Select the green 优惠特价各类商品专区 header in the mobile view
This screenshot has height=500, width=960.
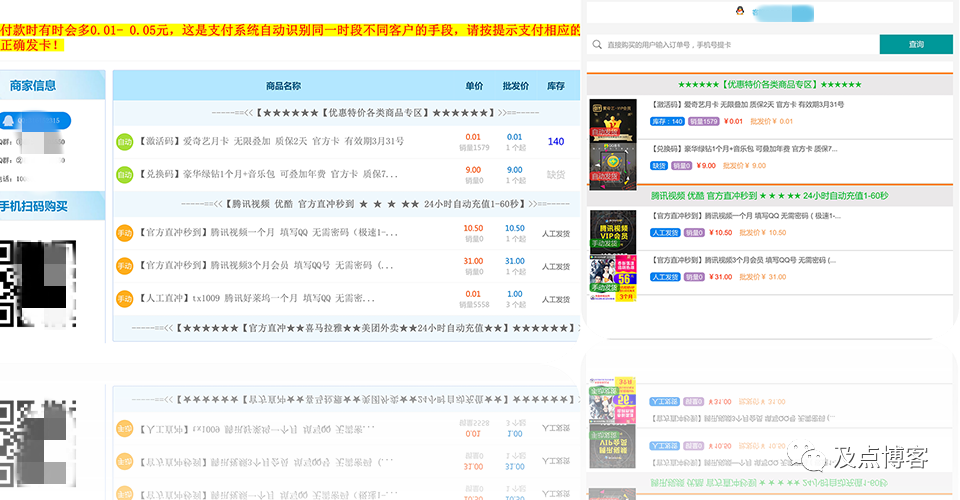click(770, 84)
